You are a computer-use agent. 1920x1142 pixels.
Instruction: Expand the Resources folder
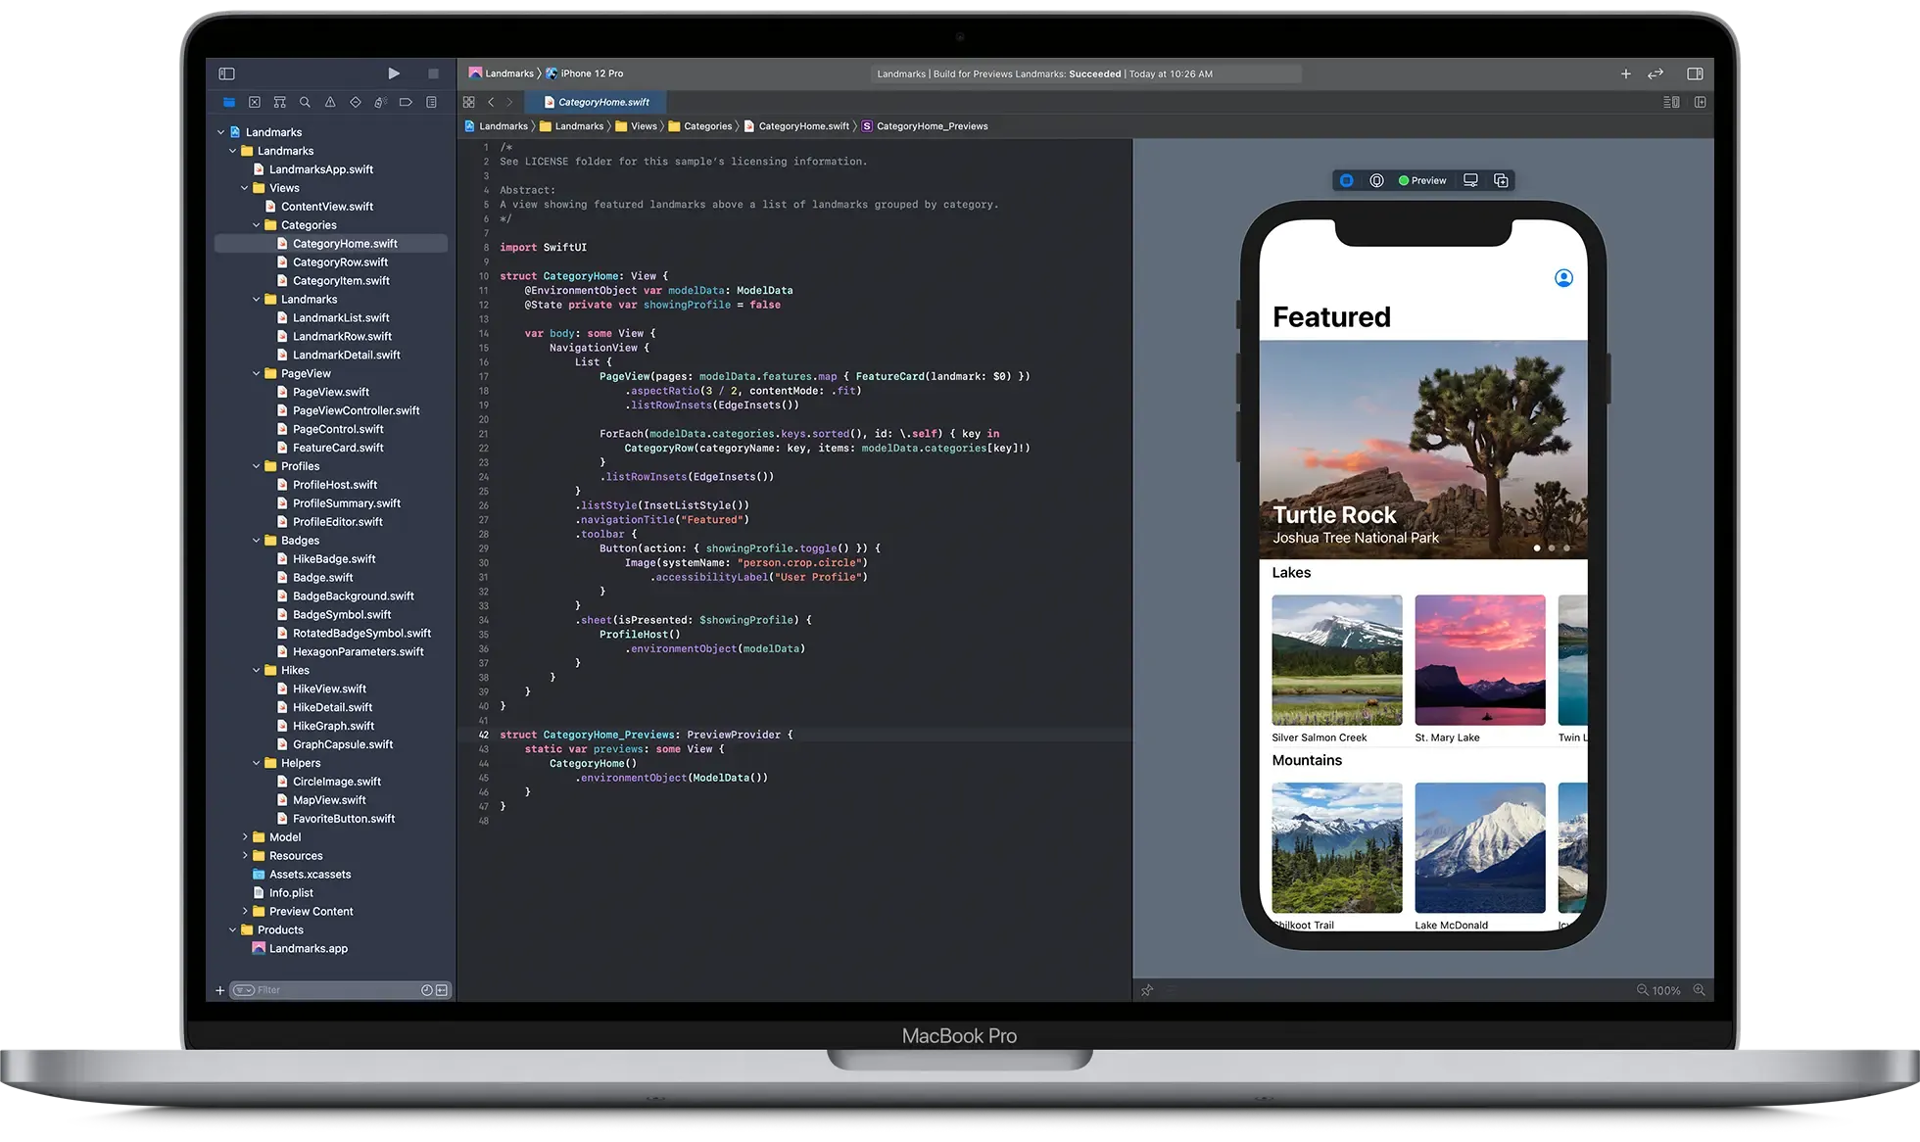click(x=245, y=856)
